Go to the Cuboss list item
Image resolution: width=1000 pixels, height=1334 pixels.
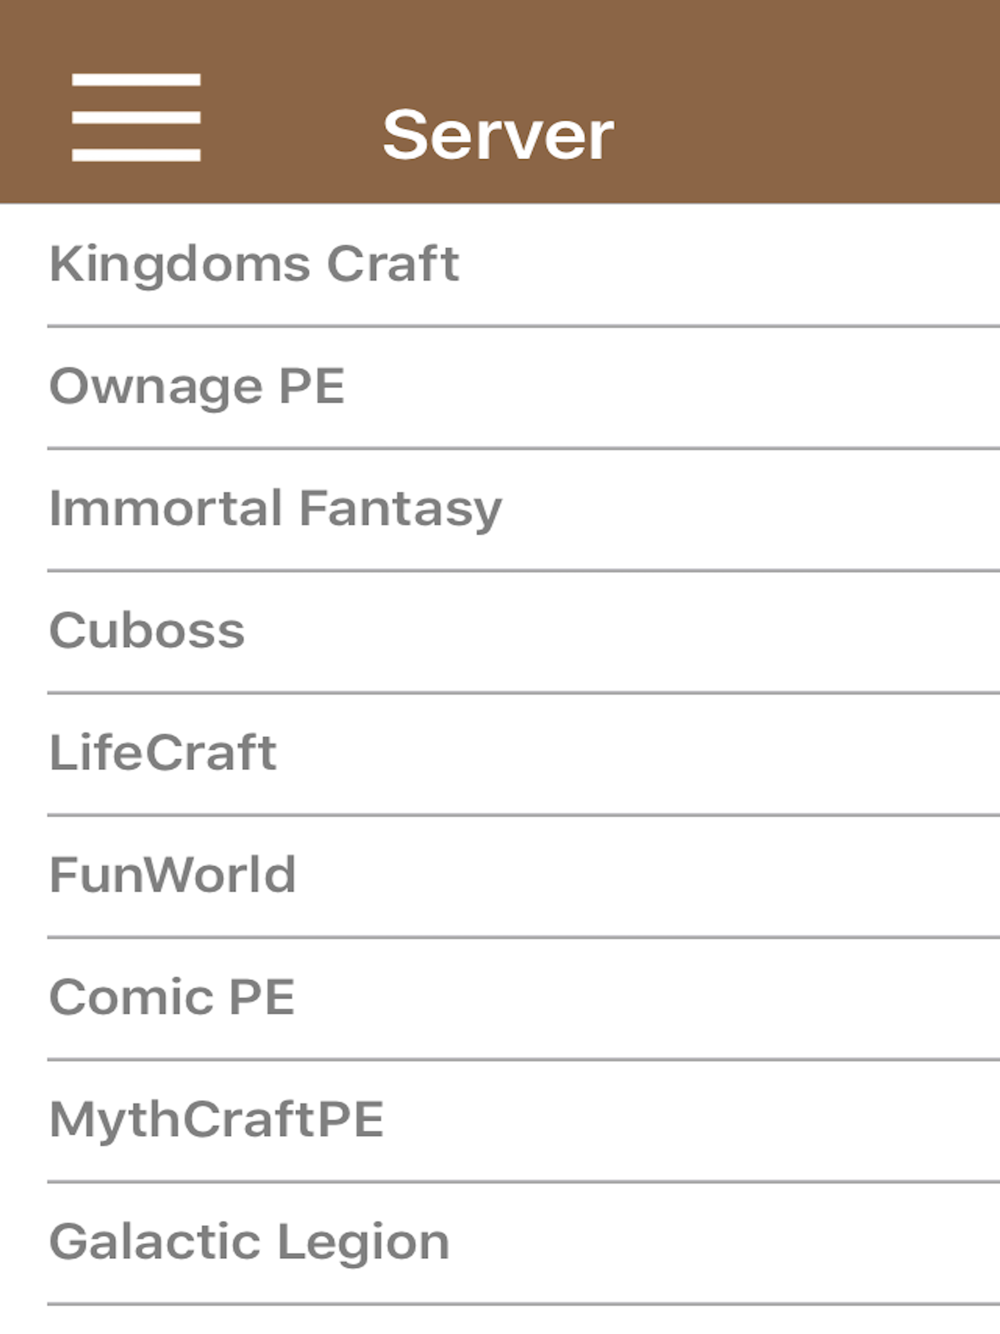(500, 631)
